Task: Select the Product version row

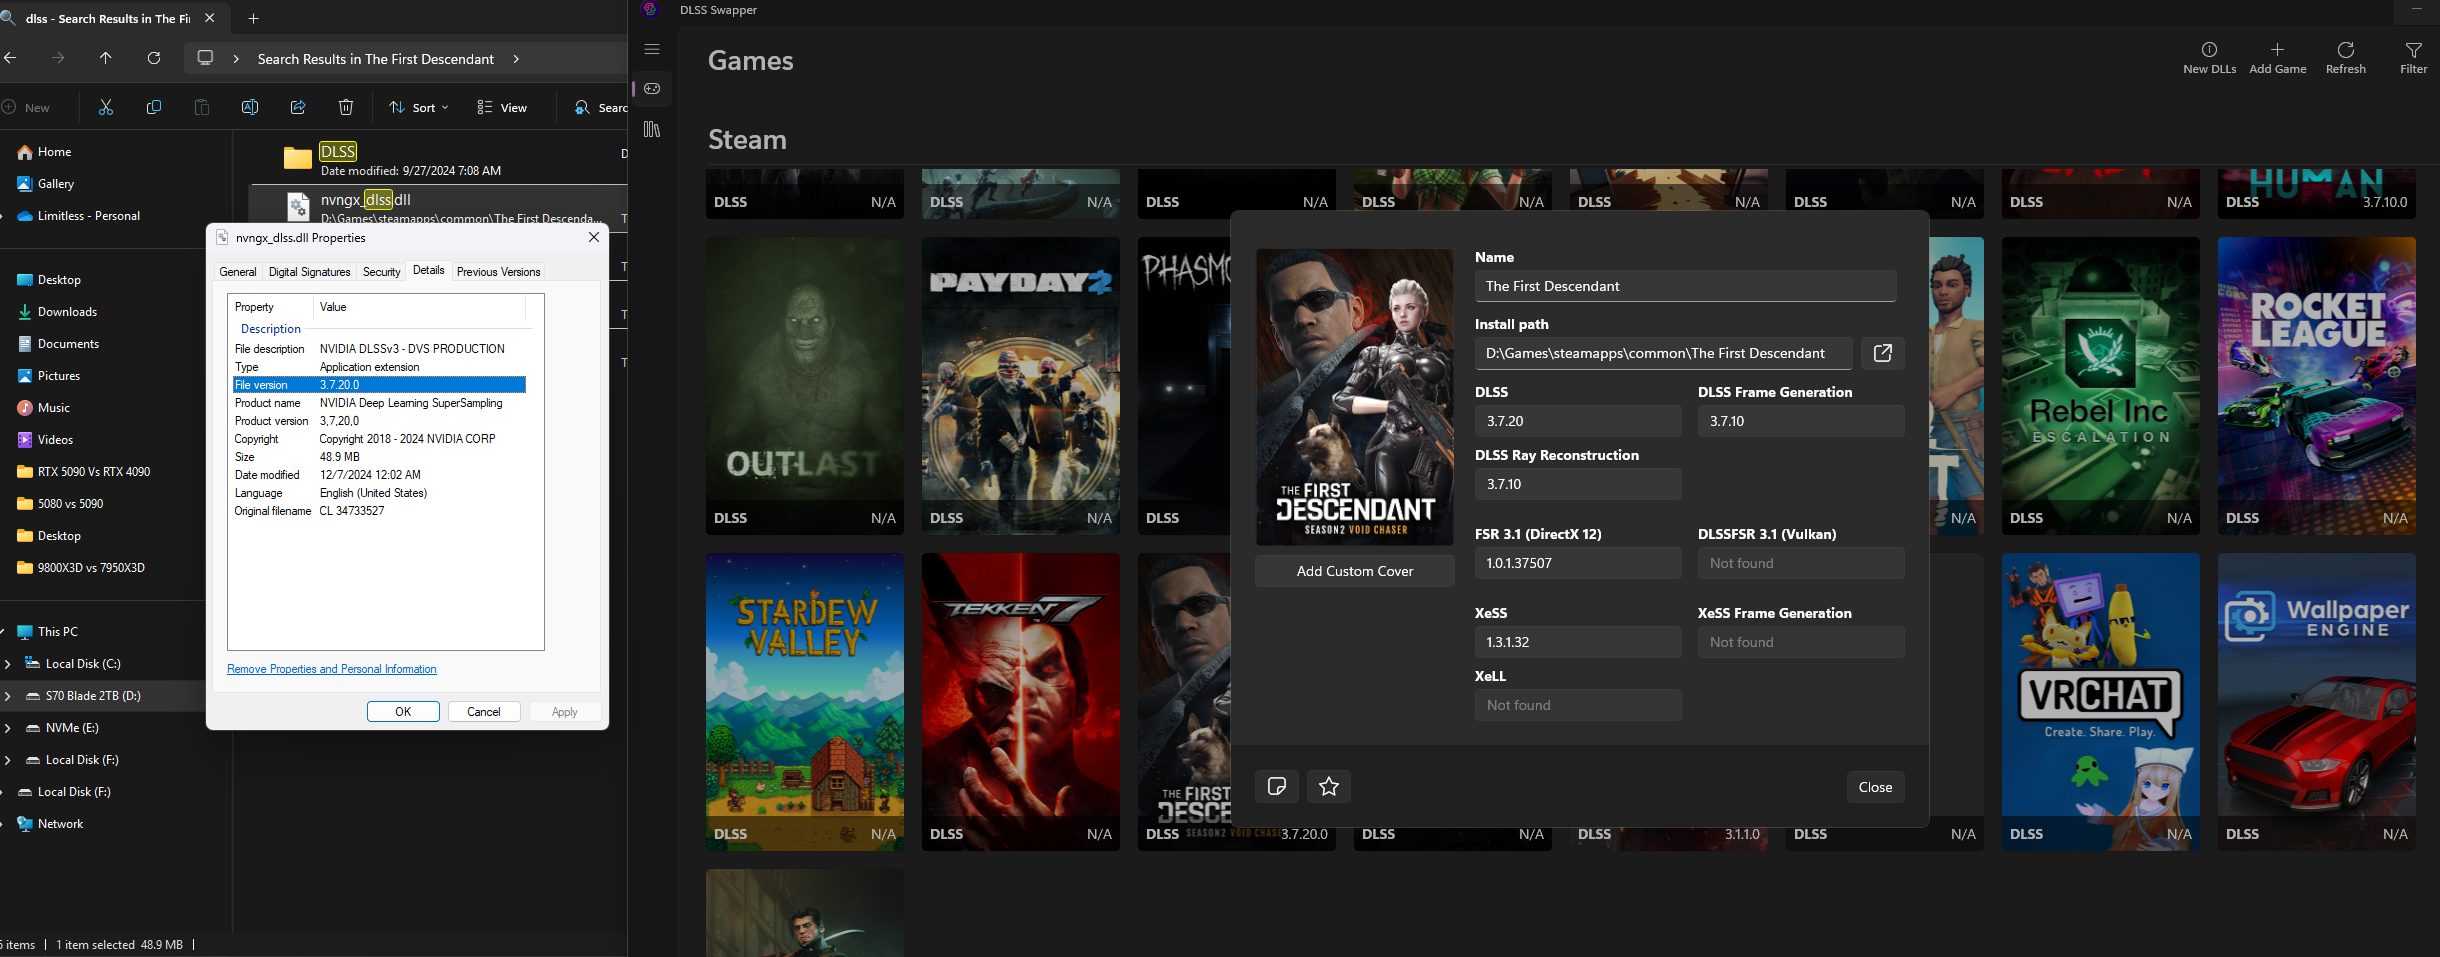Action: coord(379,421)
